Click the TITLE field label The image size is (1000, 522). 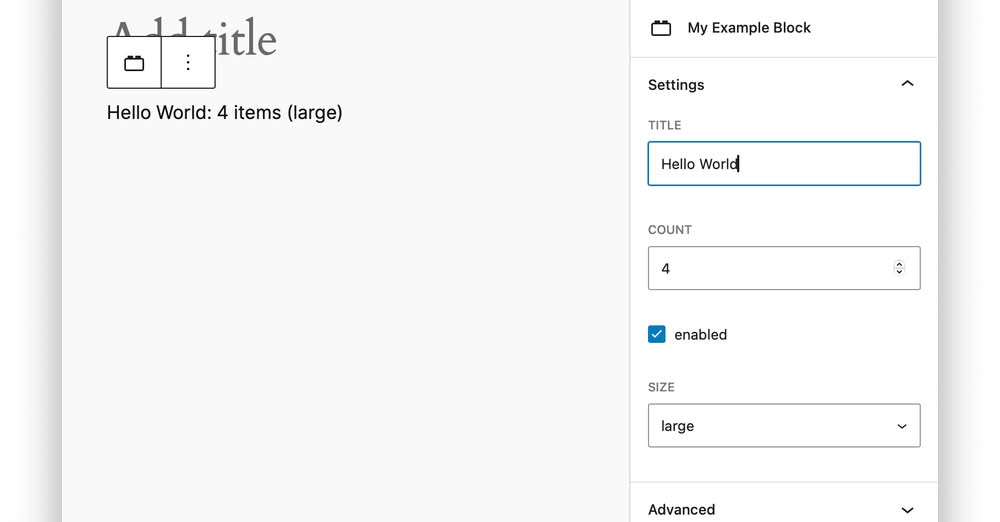coord(664,125)
